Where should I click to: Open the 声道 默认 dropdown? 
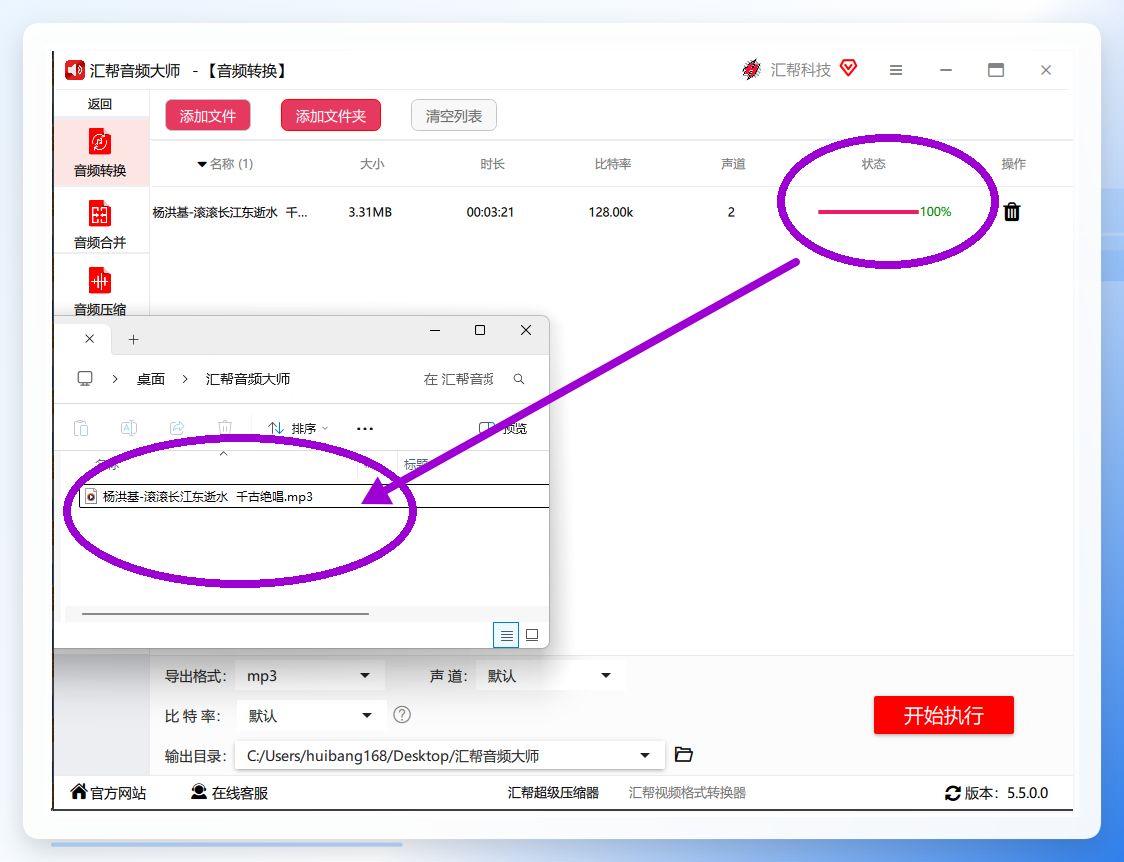pyautogui.click(x=551, y=676)
